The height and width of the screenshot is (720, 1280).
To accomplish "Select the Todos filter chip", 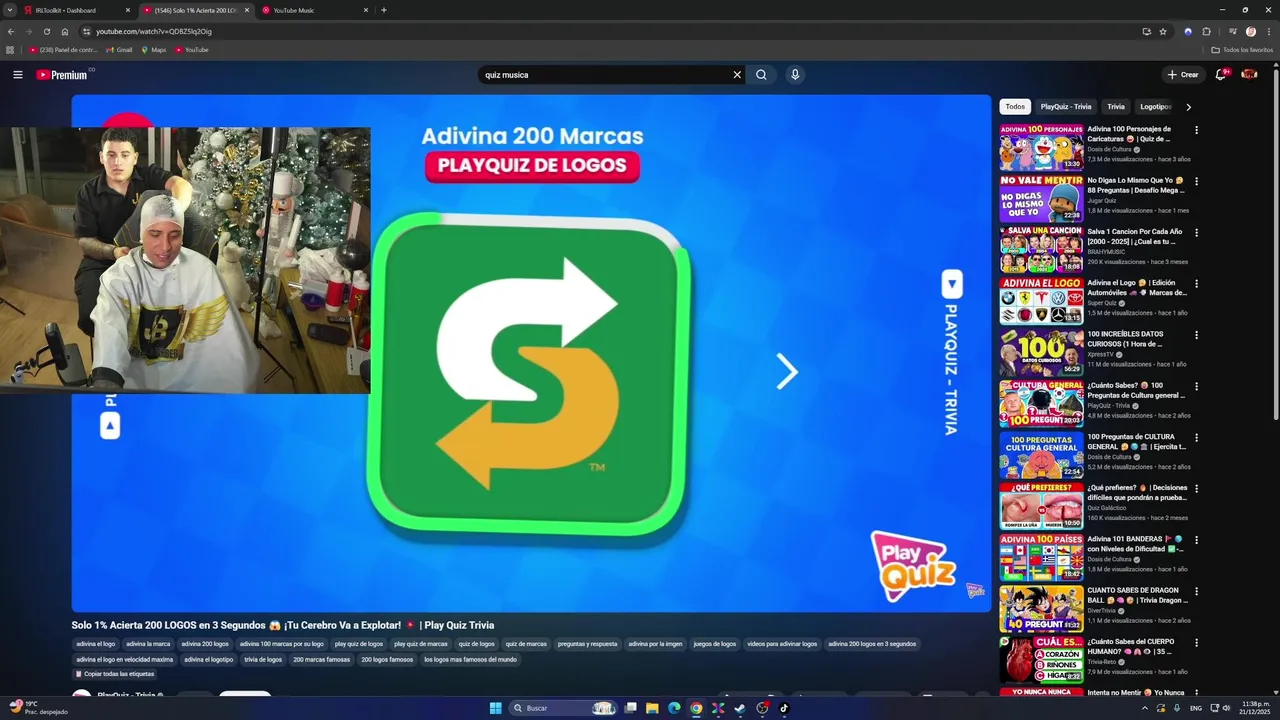I will [x=1015, y=107].
